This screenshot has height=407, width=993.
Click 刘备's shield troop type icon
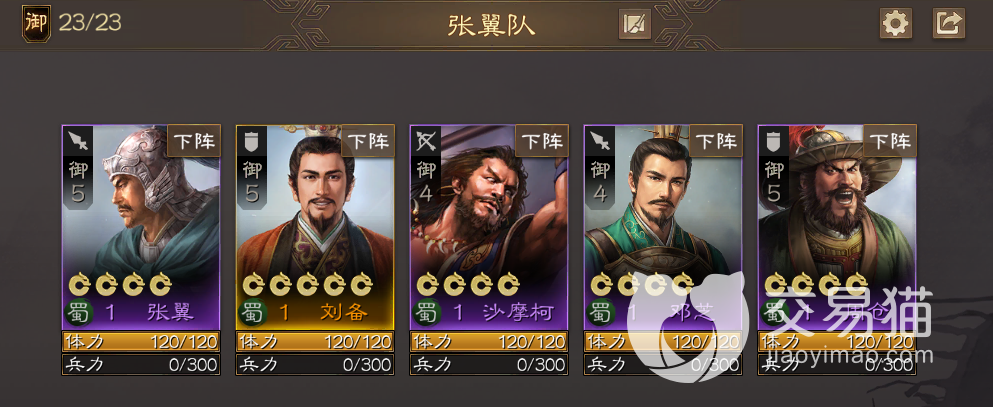(252, 141)
